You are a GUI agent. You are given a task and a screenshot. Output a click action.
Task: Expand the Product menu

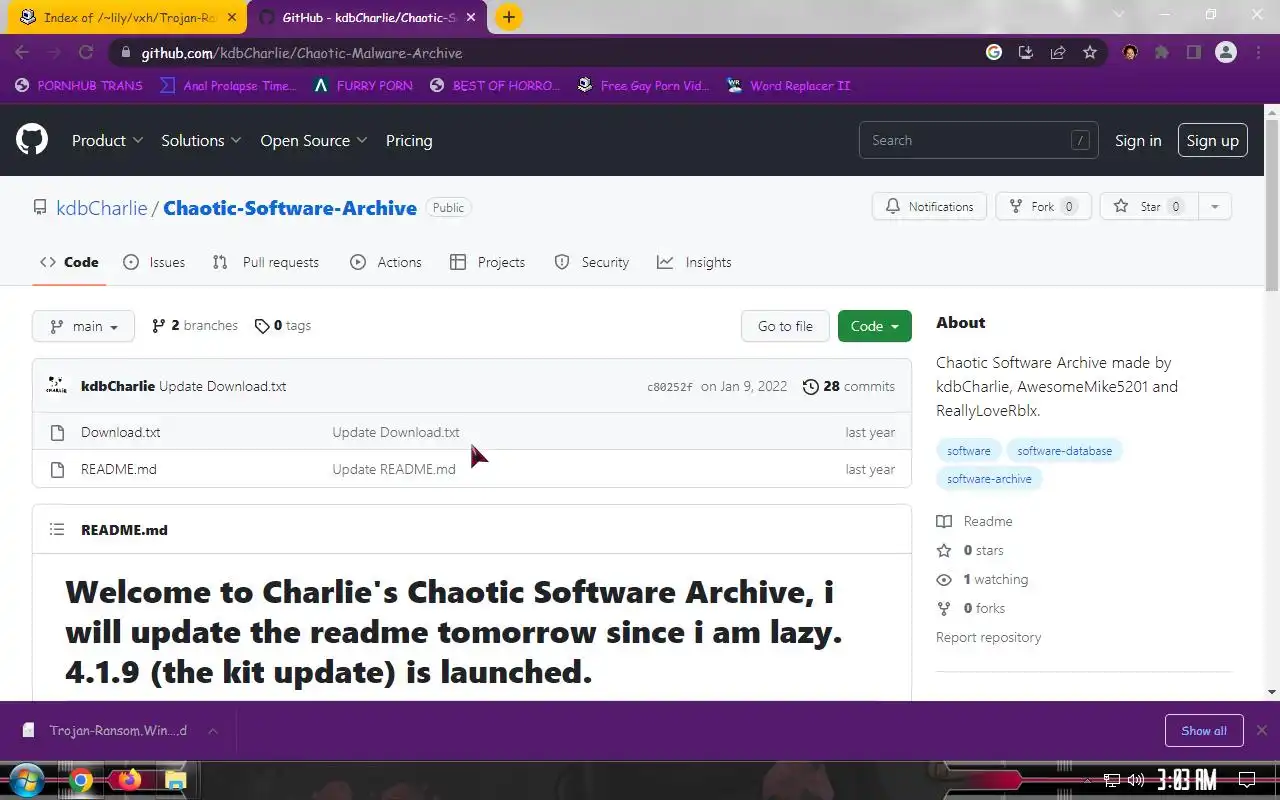107,141
